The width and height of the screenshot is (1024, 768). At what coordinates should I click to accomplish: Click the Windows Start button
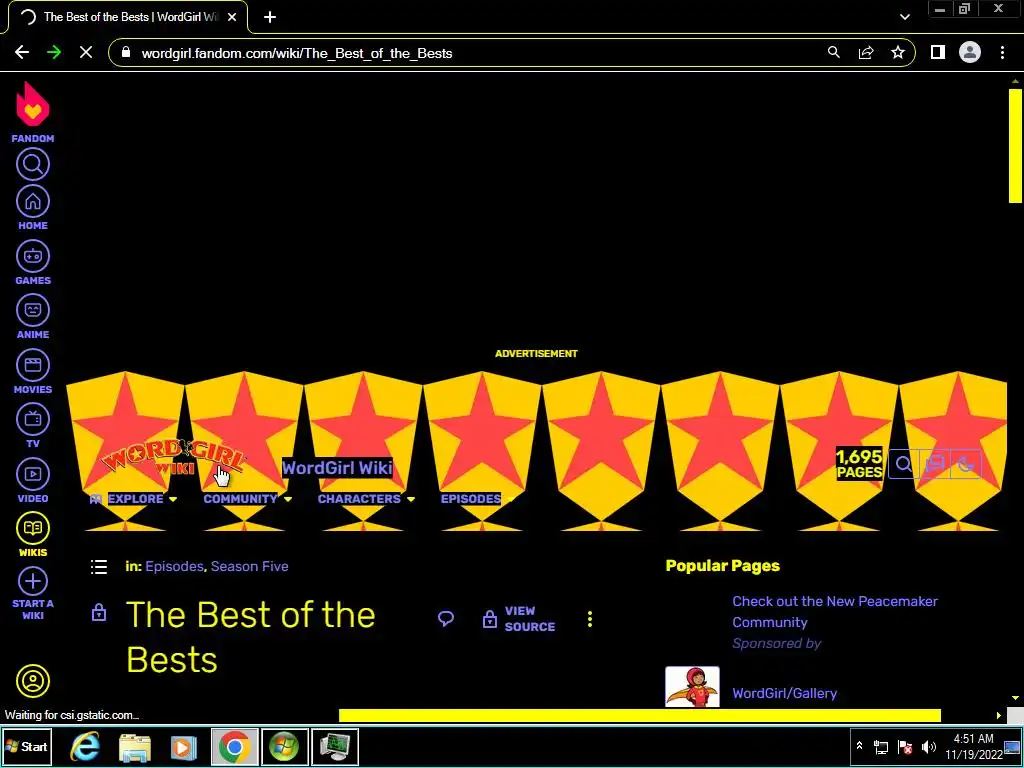26,746
